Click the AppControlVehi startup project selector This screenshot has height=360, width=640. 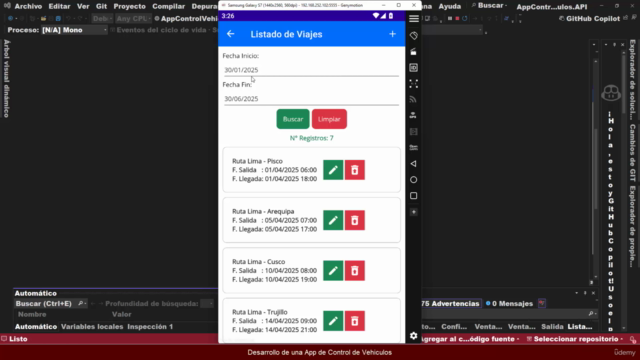click(186, 18)
